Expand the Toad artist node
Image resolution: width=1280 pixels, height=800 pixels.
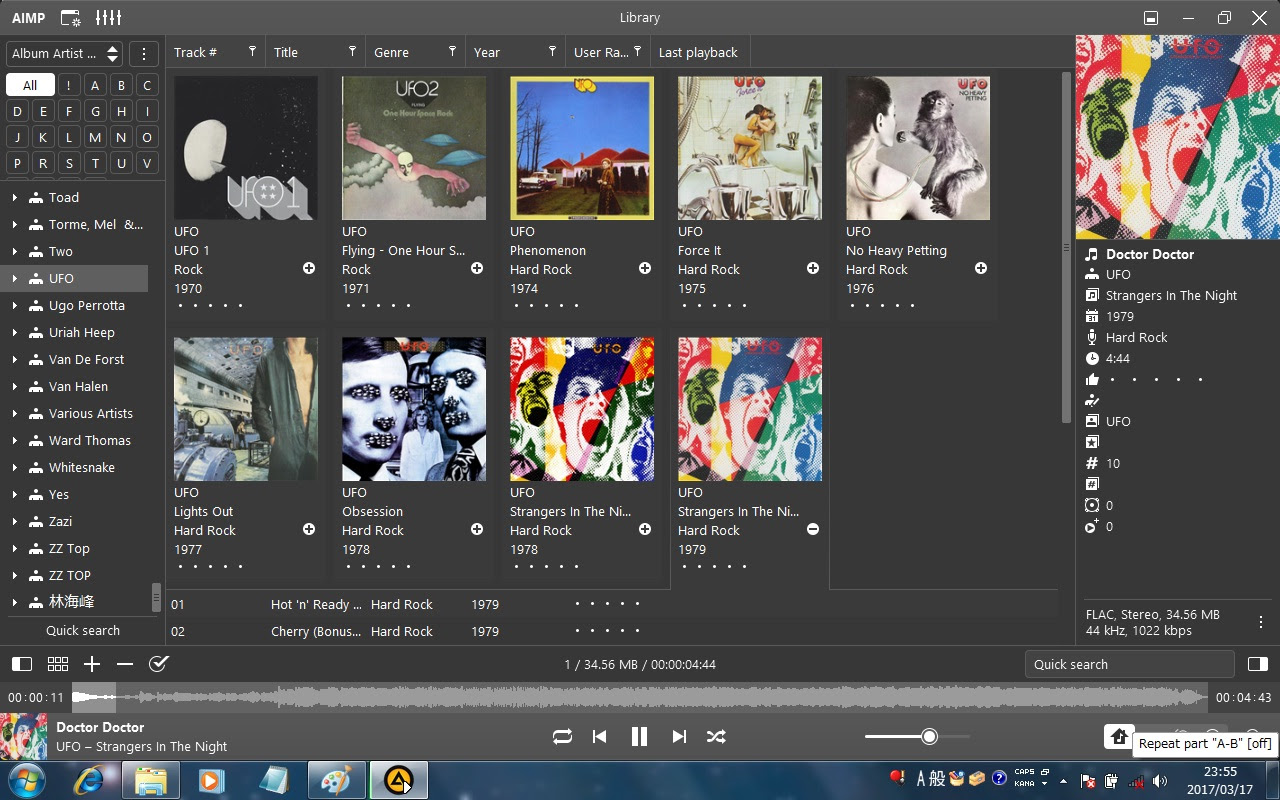coord(14,198)
